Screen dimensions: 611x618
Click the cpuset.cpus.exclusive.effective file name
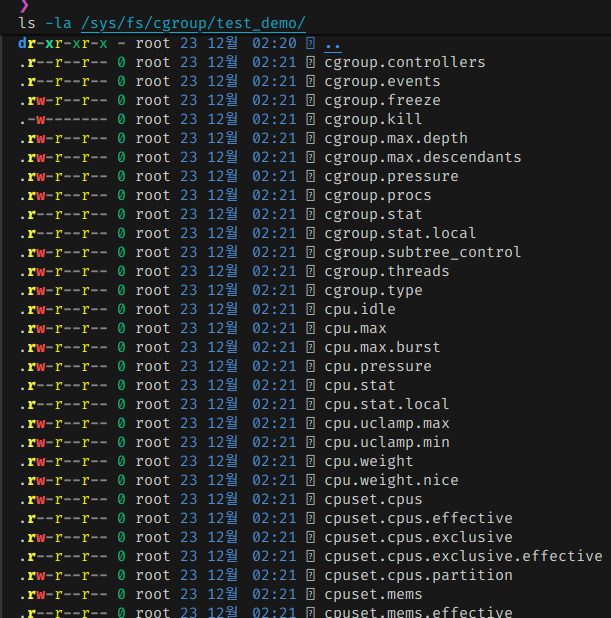[463, 557]
